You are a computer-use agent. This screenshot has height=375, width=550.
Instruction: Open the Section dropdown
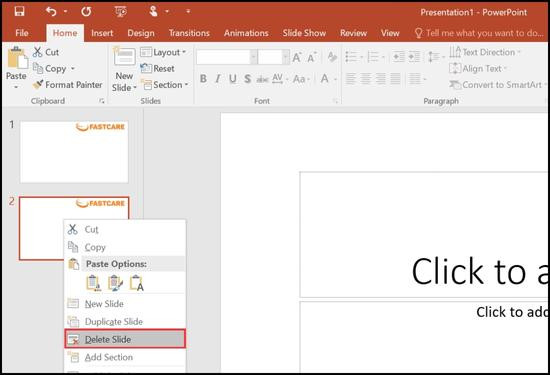click(x=165, y=85)
